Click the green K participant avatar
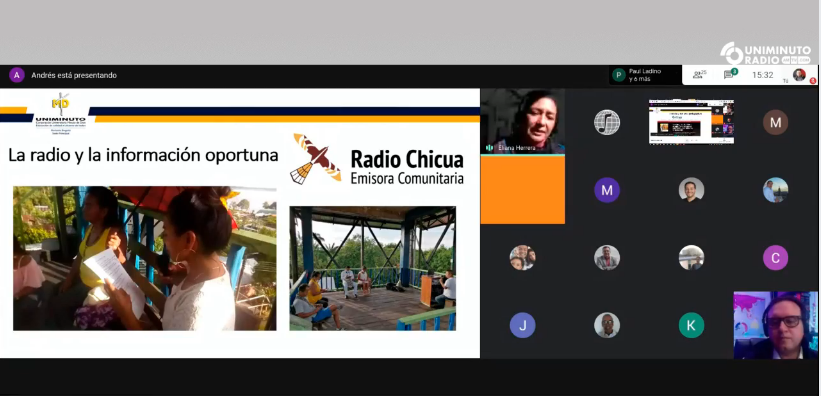Image resolution: width=823 pixels, height=397 pixels. pyautogui.click(x=691, y=325)
